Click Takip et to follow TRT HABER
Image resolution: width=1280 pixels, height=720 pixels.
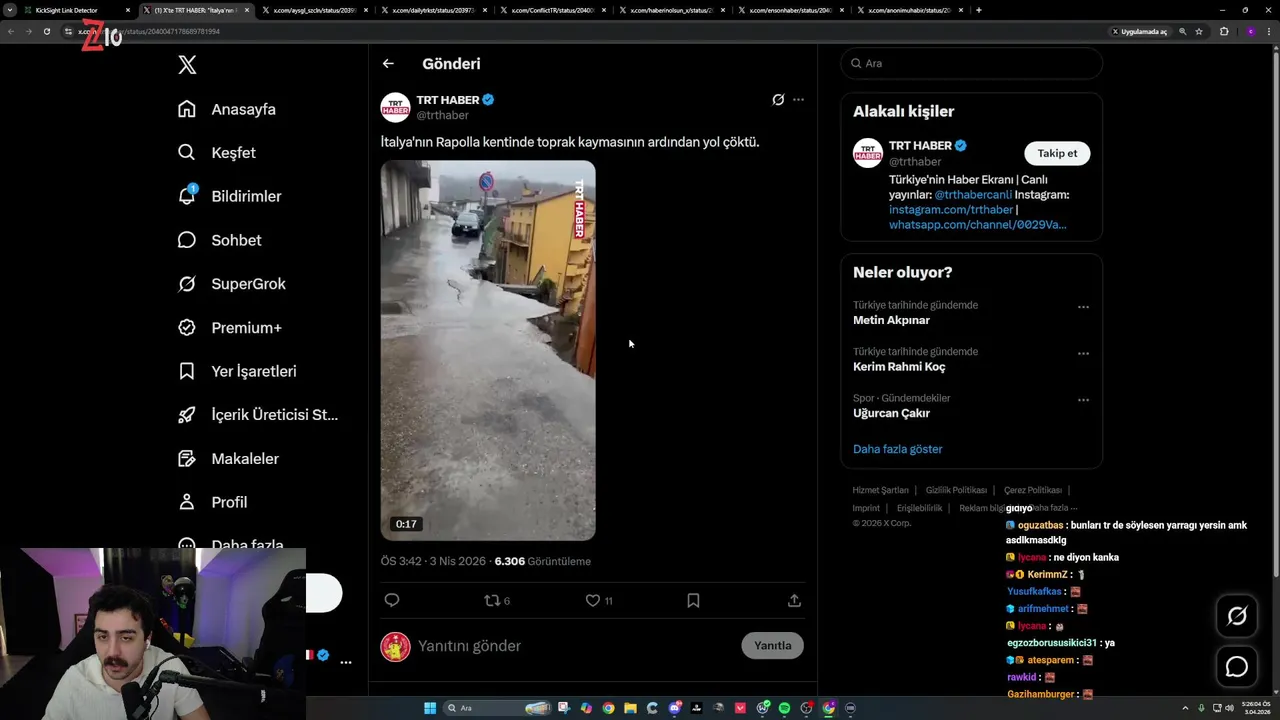pyautogui.click(x=1057, y=153)
